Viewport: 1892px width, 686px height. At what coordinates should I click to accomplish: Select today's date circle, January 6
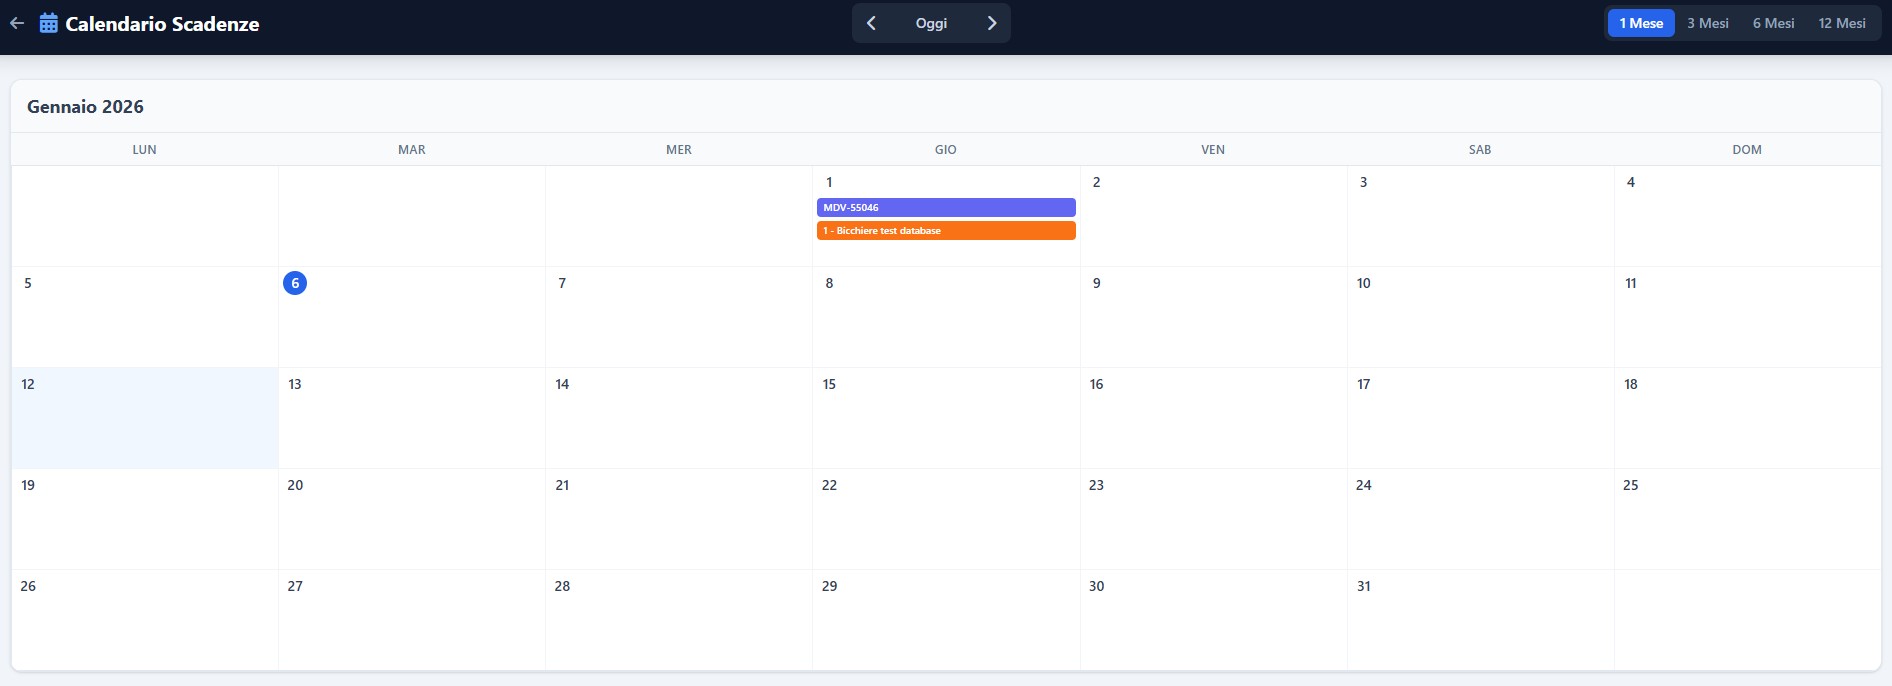pyautogui.click(x=295, y=283)
